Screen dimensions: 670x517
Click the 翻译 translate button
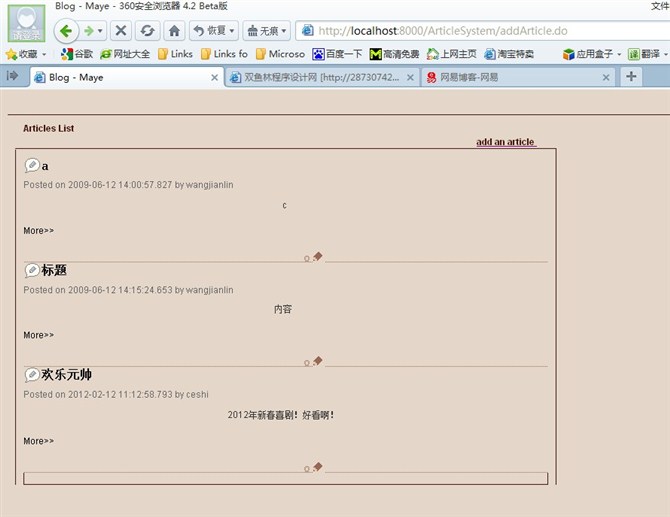pos(644,54)
